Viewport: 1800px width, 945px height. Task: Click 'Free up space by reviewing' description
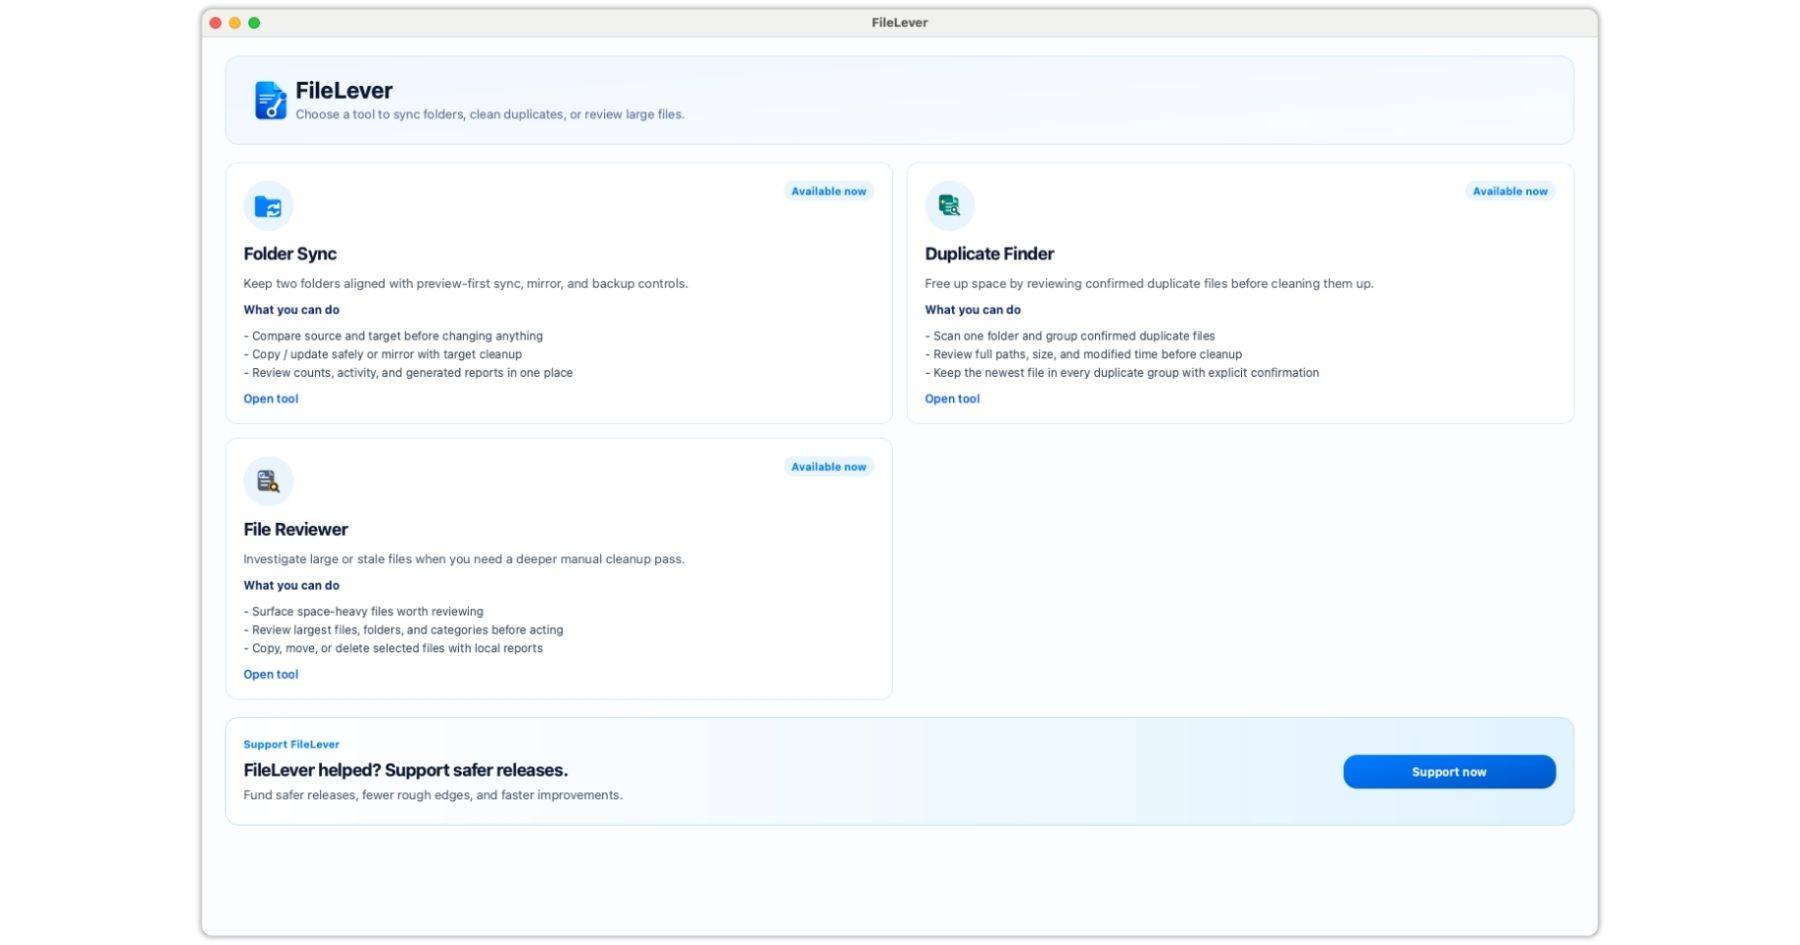[1149, 284]
